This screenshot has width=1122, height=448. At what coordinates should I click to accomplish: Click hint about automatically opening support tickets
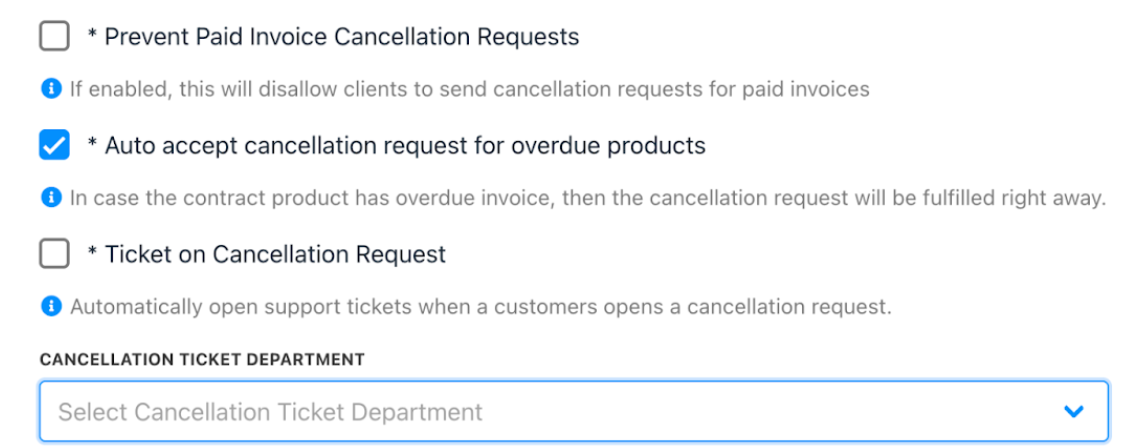(x=481, y=307)
